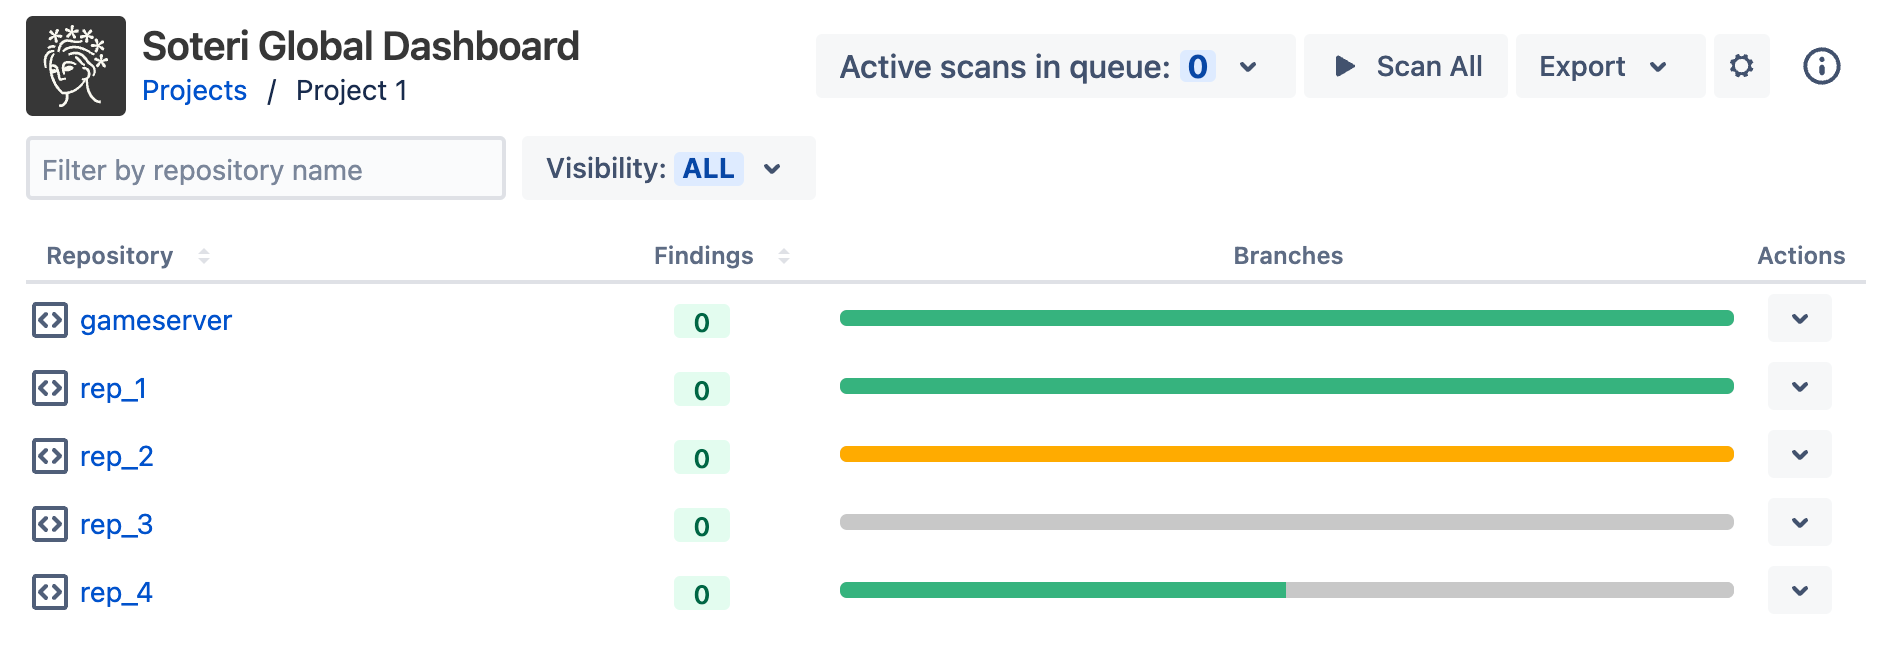
Task: Expand actions menu for gameserver row
Action: 1799,319
